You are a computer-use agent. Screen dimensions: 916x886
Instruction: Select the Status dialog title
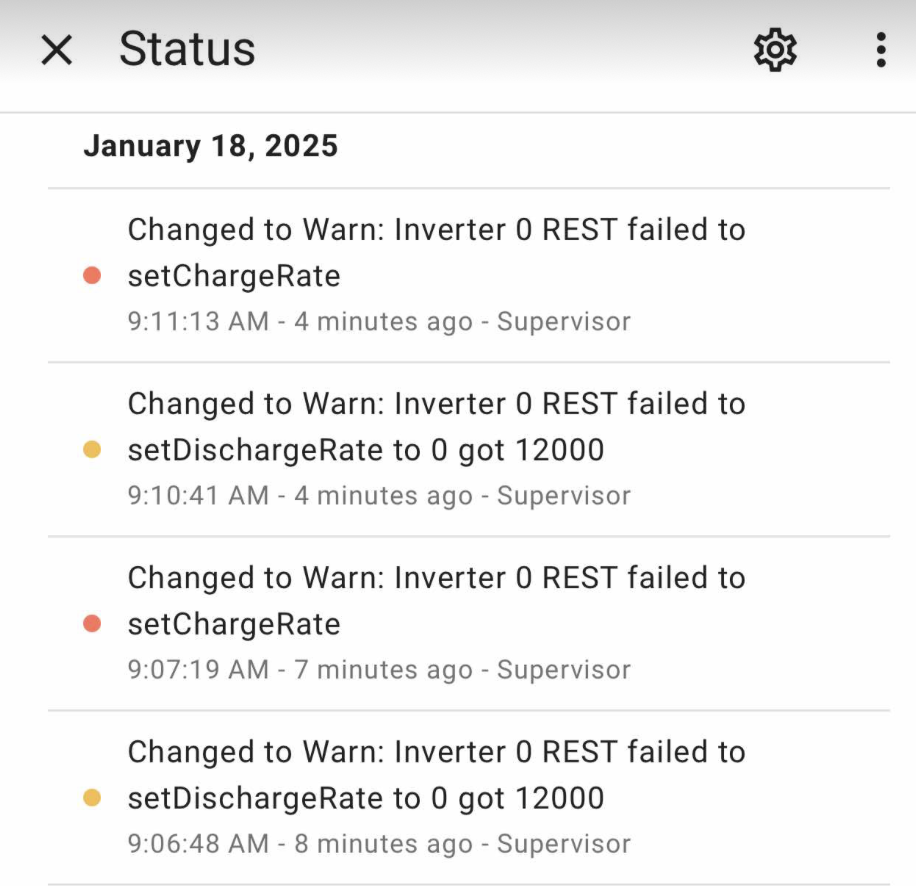pos(187,48)
